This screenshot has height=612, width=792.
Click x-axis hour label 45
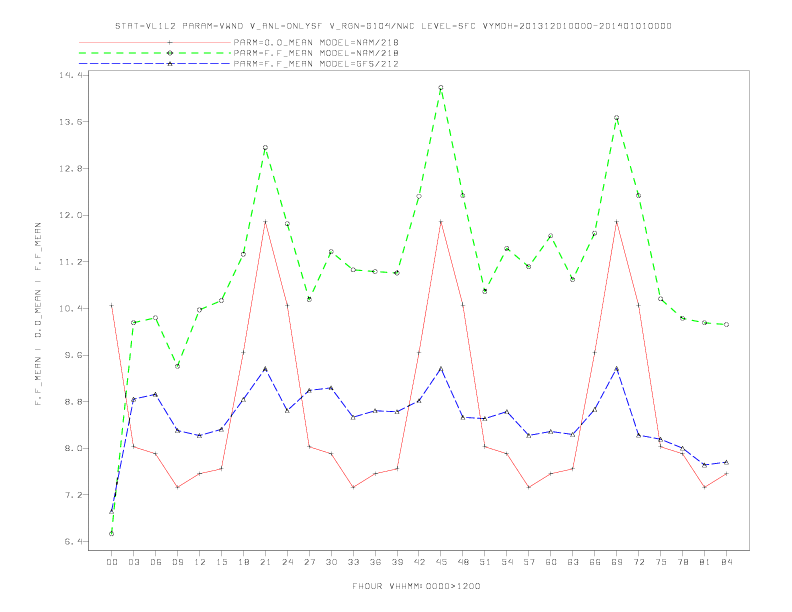pyautogui.click(x=441, y=562)
